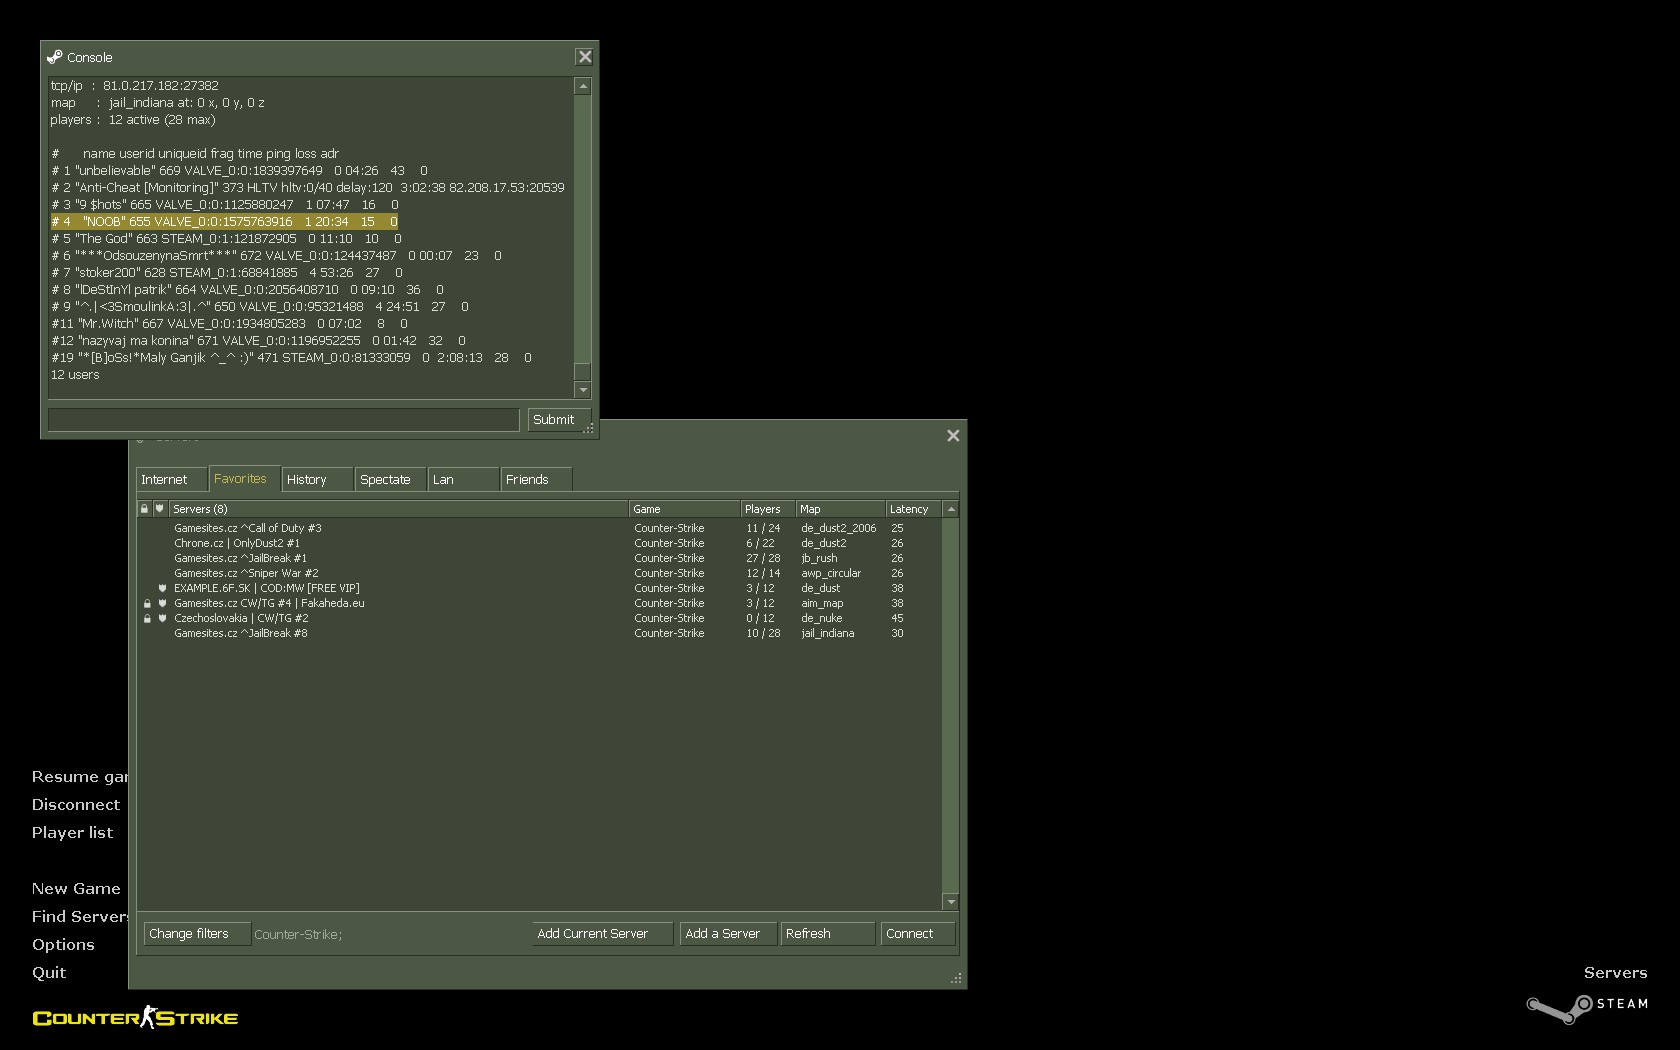Sort by the Servers (8) column header
This screenshot has height=1050, width=1680.
[x=398, y=509]
